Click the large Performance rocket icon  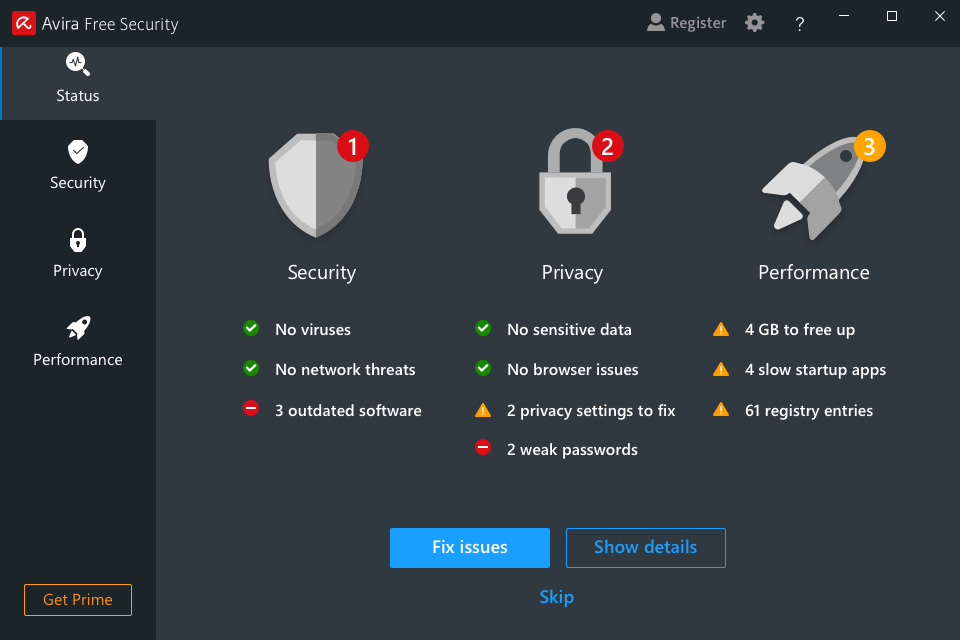click(812, 188)
